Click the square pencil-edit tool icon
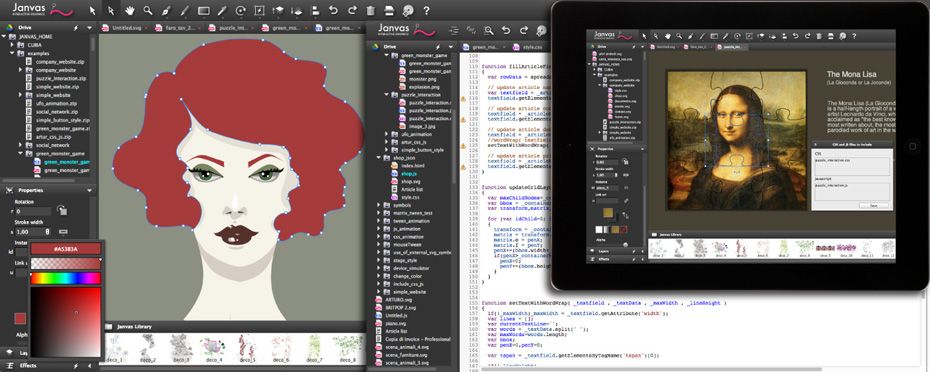930x372 pixels. [259, 10]
